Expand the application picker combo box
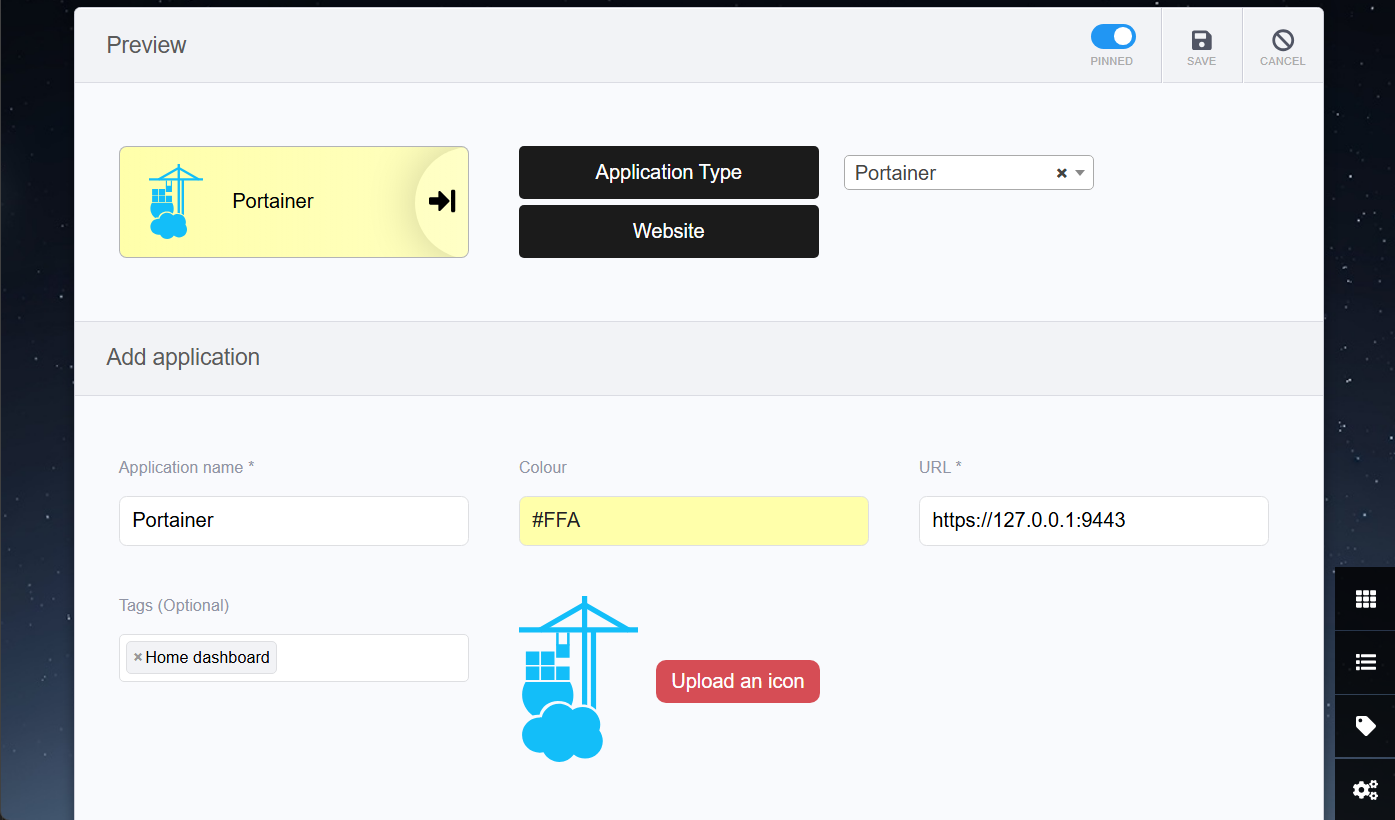1395x820 pixels. [x=1079, y=172]
